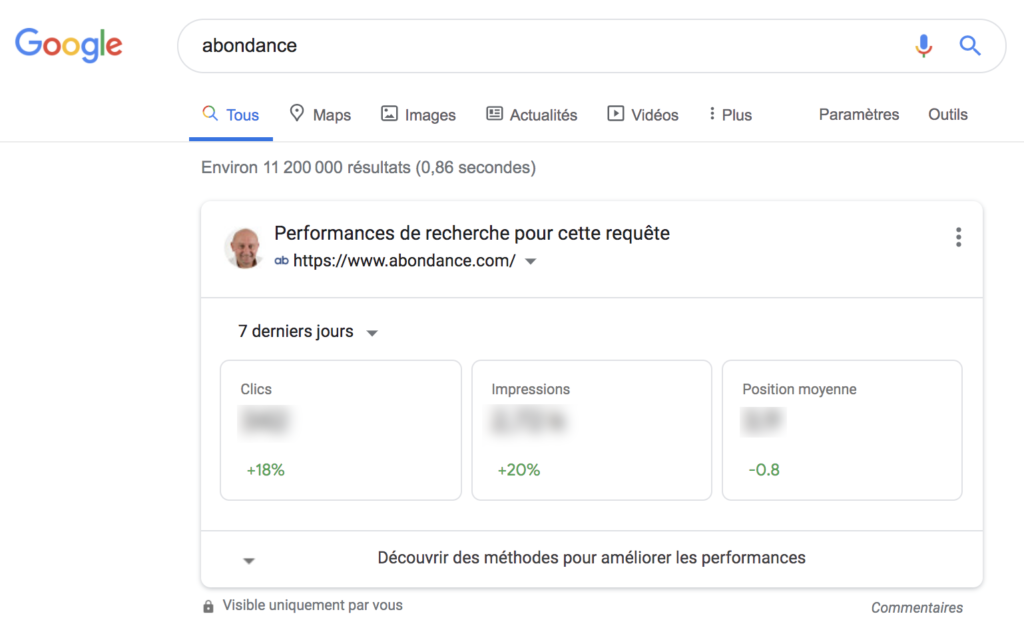Click the magnifying glass search button

tap(970, 46)
